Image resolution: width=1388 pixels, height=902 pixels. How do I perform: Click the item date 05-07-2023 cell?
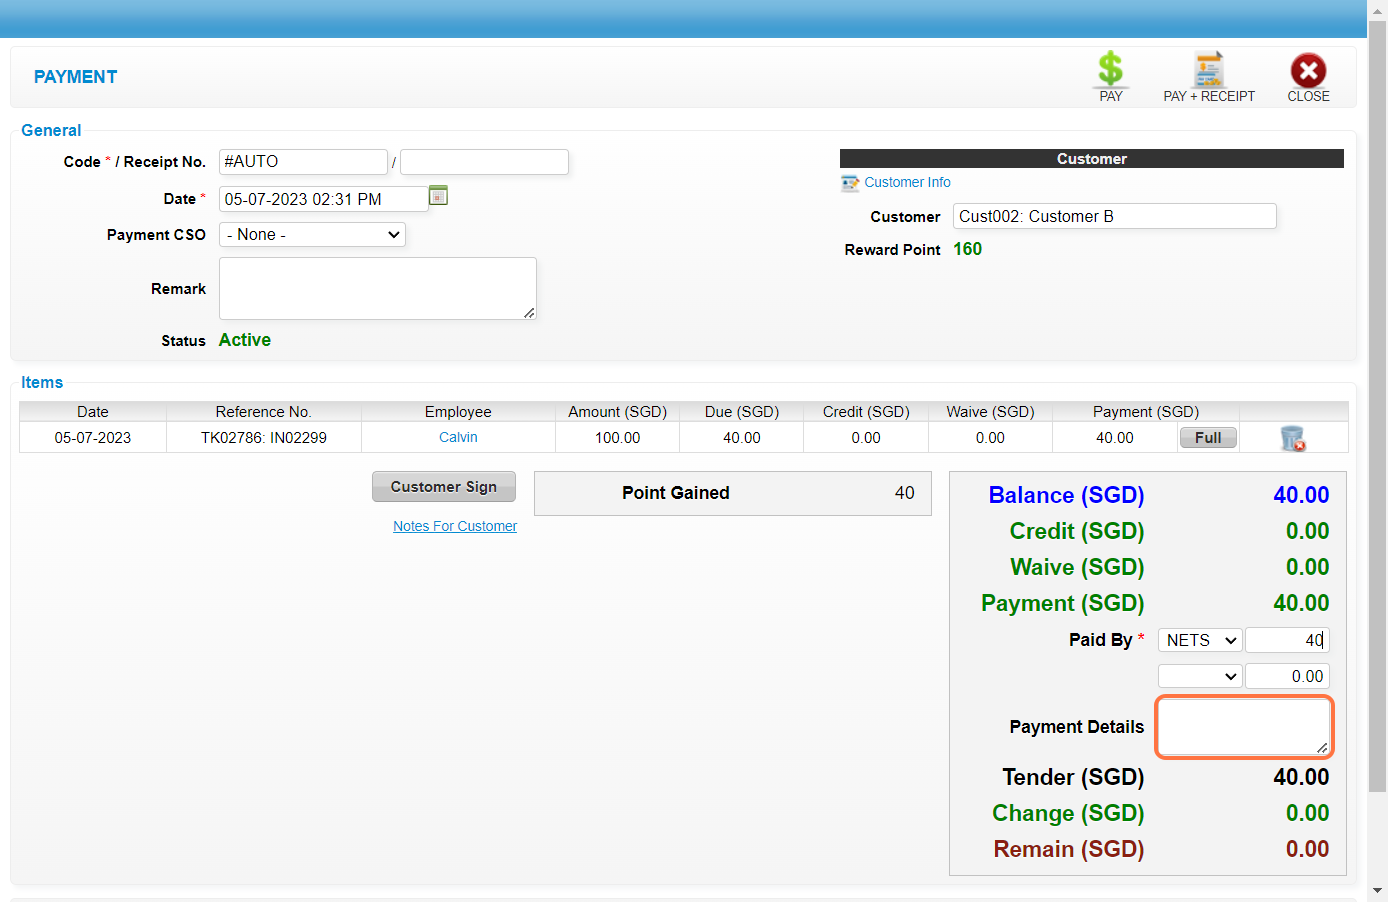[93, 437]
